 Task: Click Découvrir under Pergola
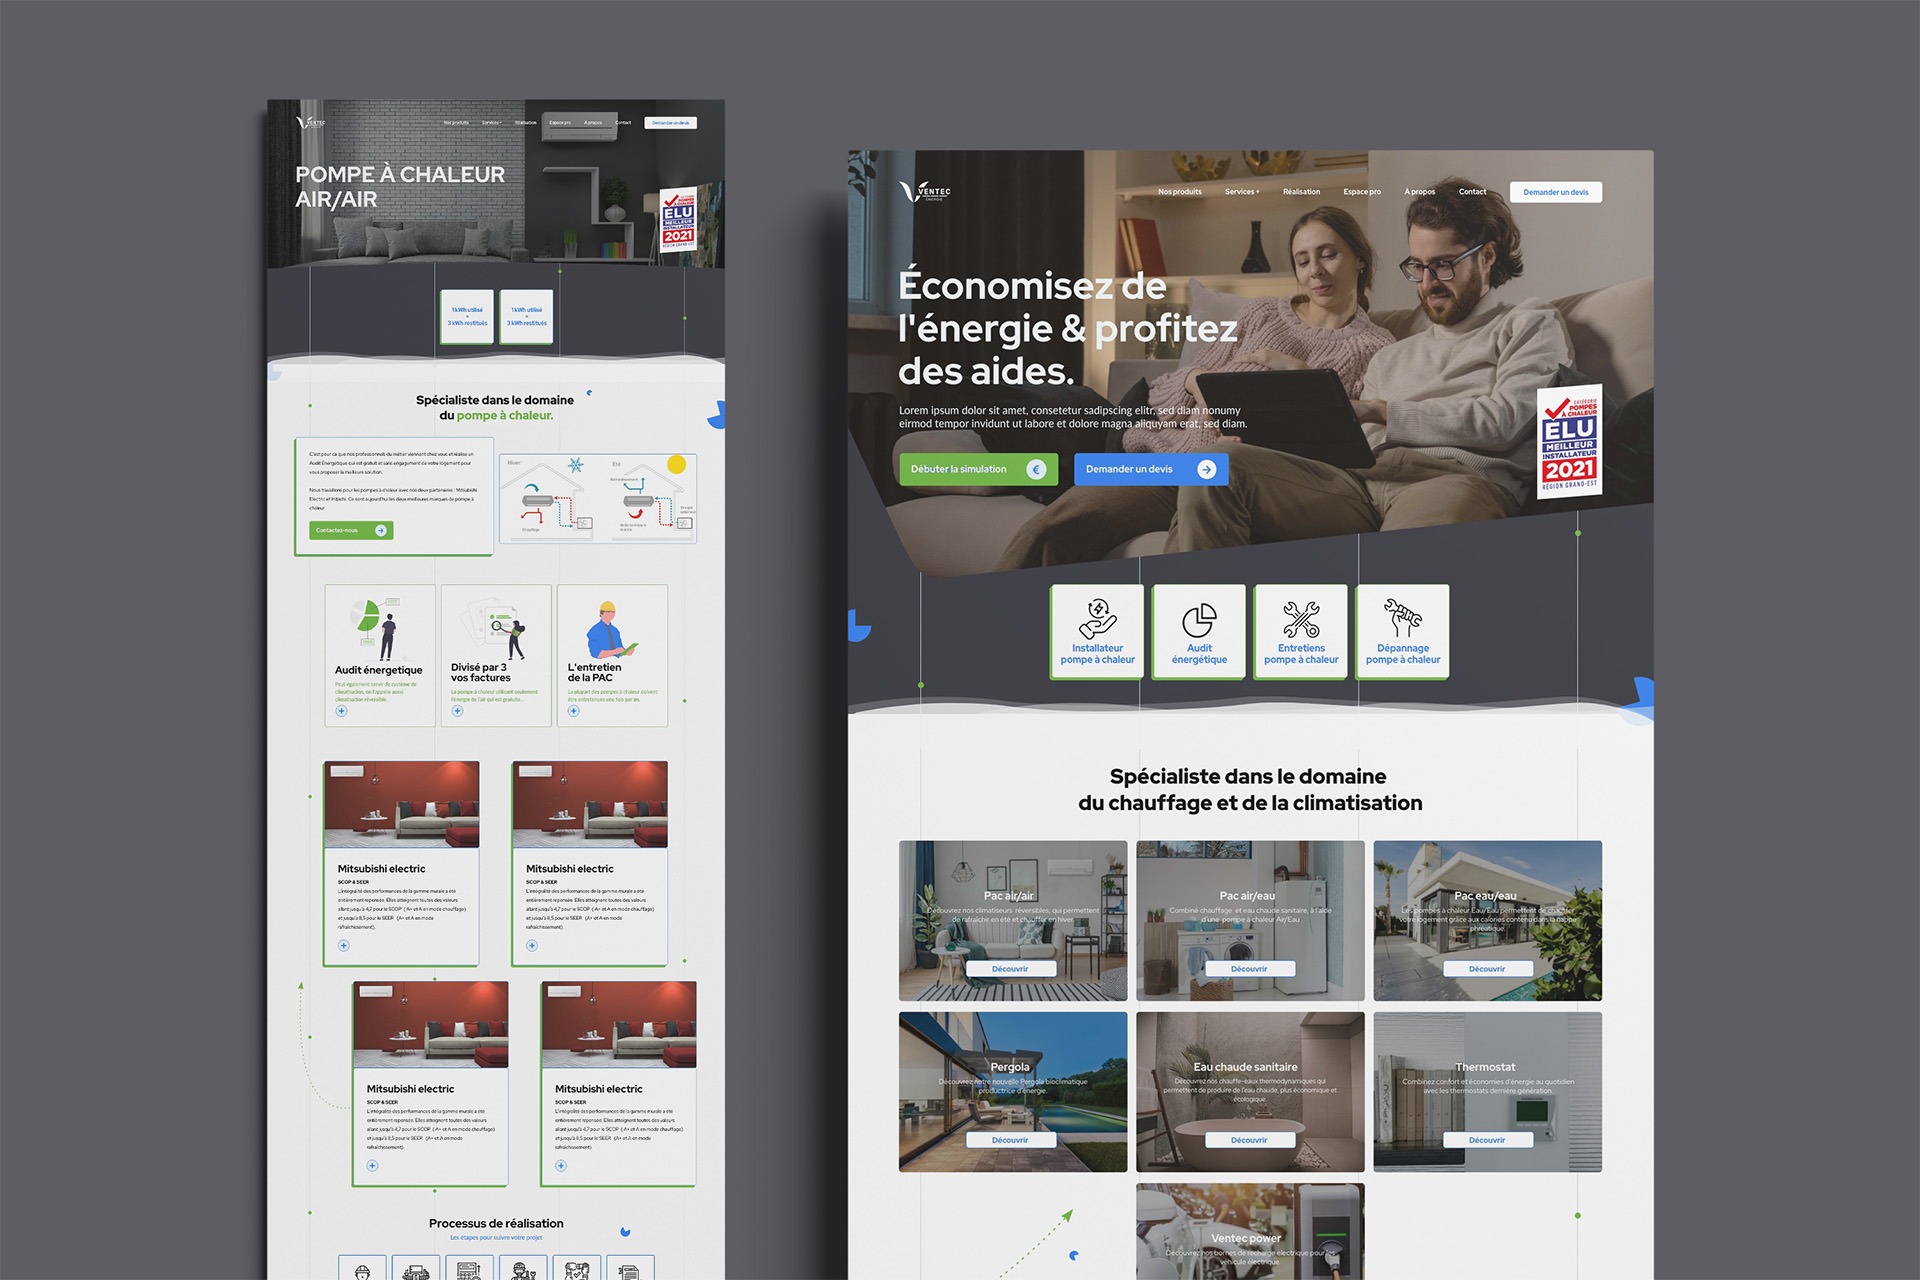(1010, 1140)
